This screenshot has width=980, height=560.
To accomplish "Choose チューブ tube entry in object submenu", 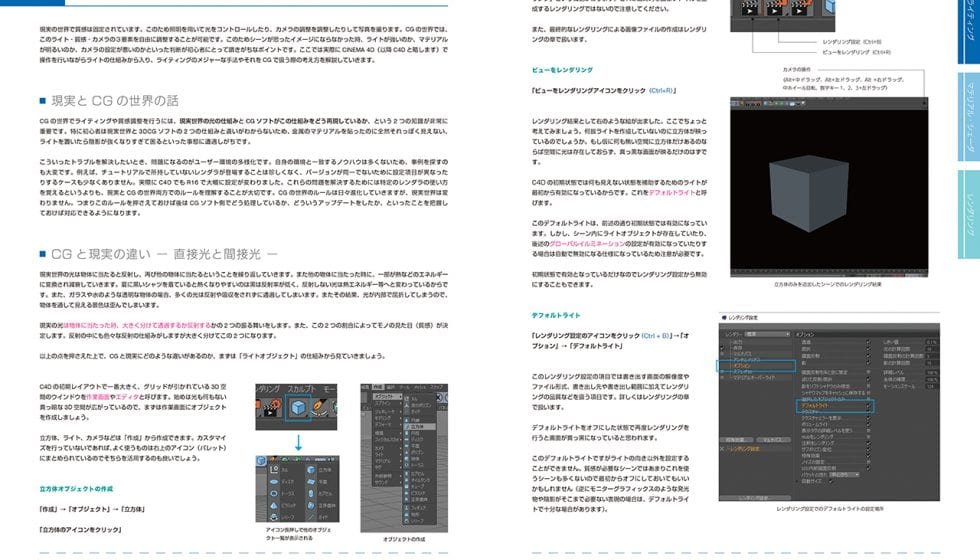I will pyautogui.click(x=419, y=486).
